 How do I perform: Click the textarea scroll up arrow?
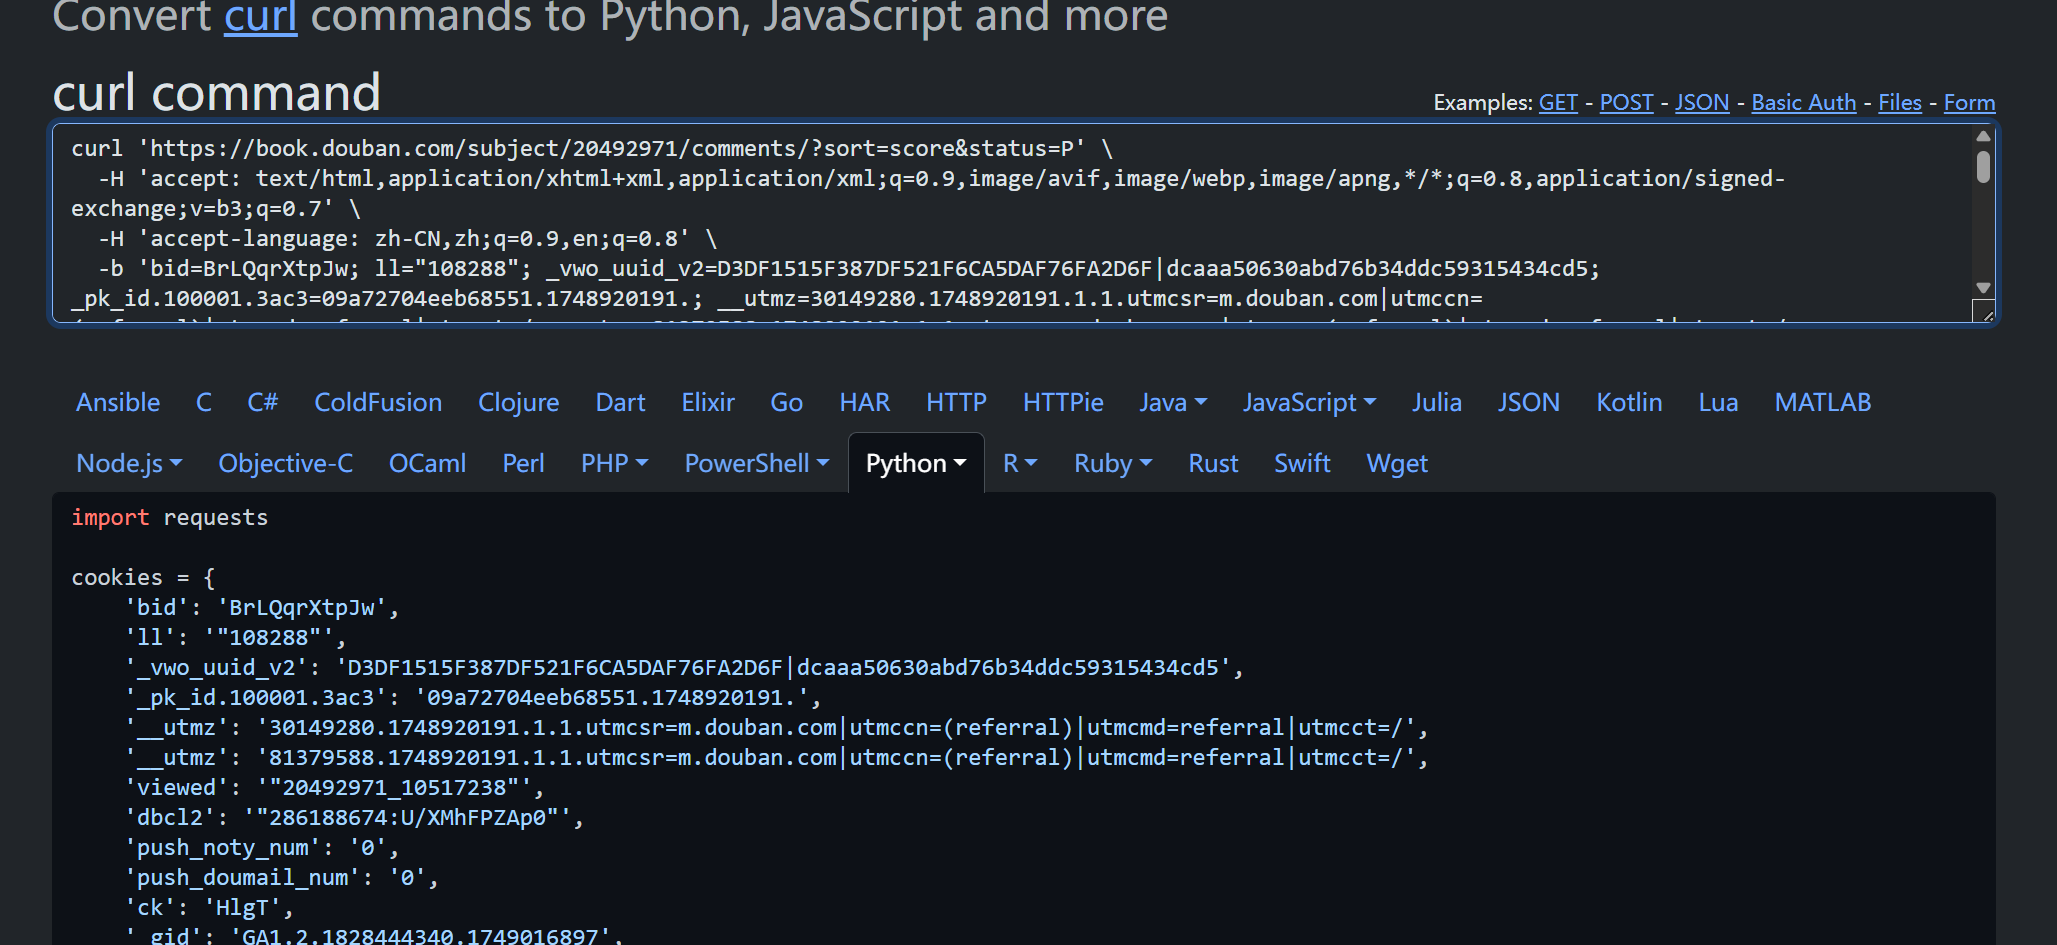[1983, 136]
